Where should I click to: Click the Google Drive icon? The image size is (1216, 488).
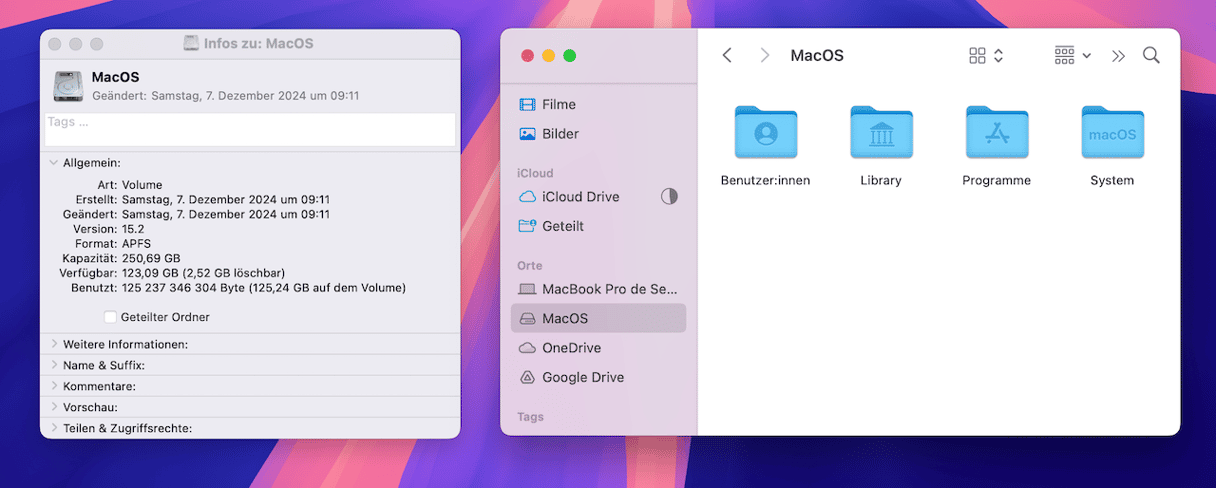[x=527, y=377]
